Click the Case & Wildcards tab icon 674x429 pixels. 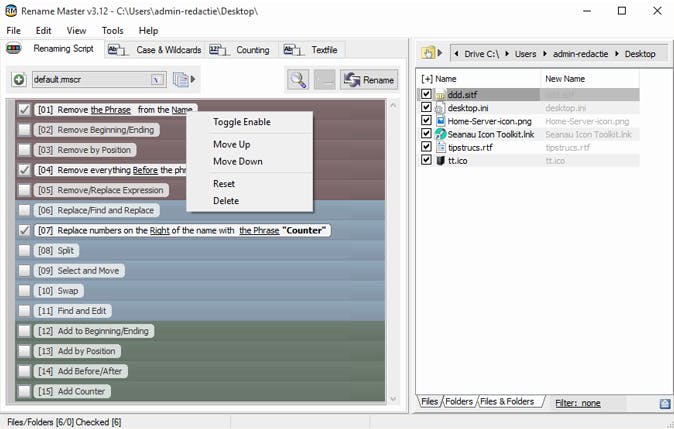point(117,50)
